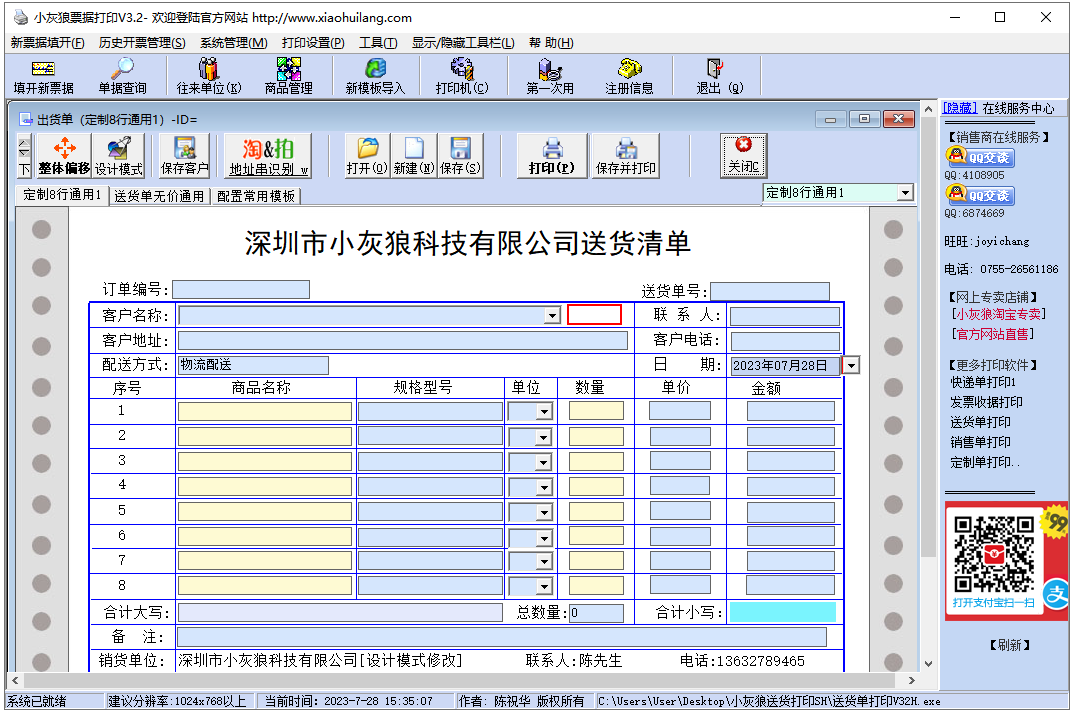This screenshot has height=713, width=1073.
Task: Click 快递单打印 link
Action: (x=983, y=382)
